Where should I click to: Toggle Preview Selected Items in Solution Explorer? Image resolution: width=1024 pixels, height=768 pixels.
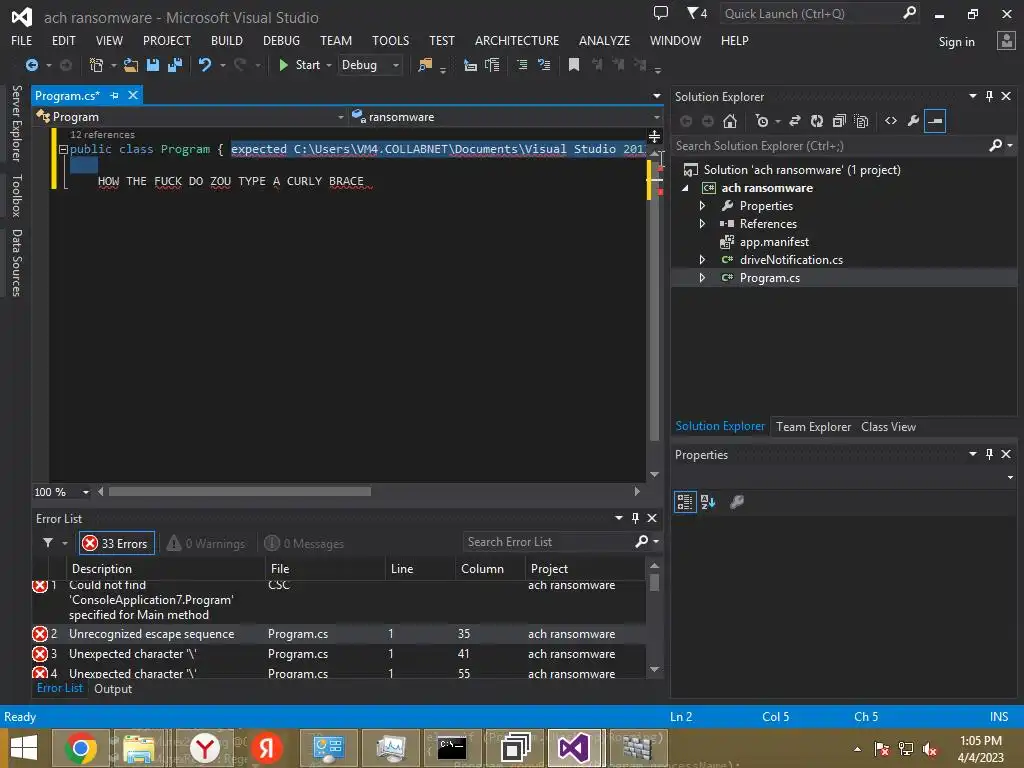coord(935,121)
